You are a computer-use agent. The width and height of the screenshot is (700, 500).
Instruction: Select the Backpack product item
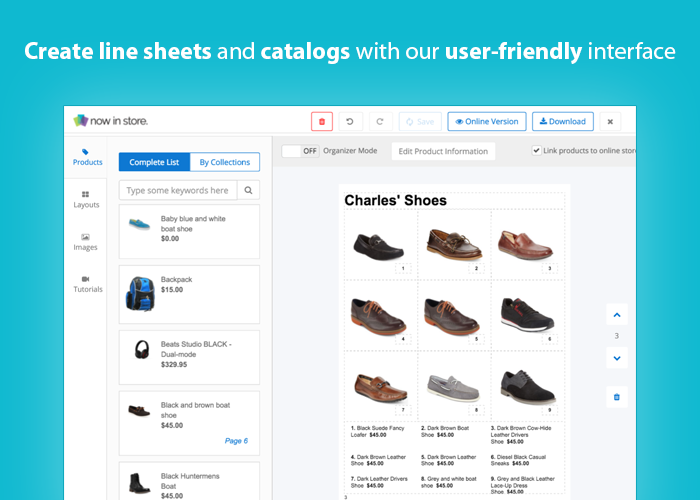point(189,294)
